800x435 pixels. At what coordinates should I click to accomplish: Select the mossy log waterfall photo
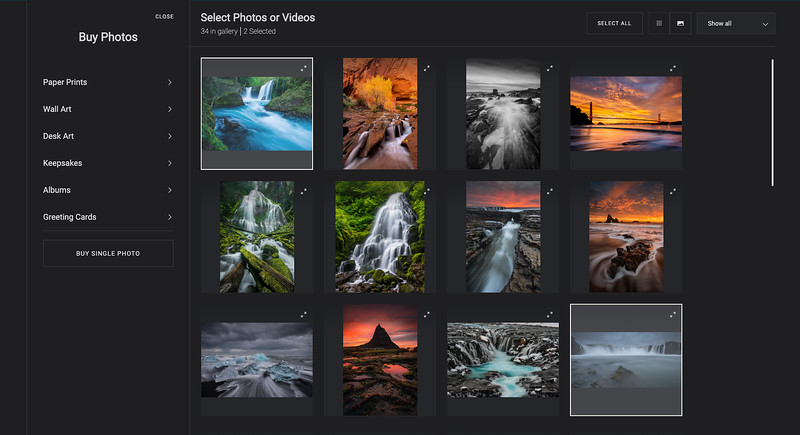click(257, 237)
